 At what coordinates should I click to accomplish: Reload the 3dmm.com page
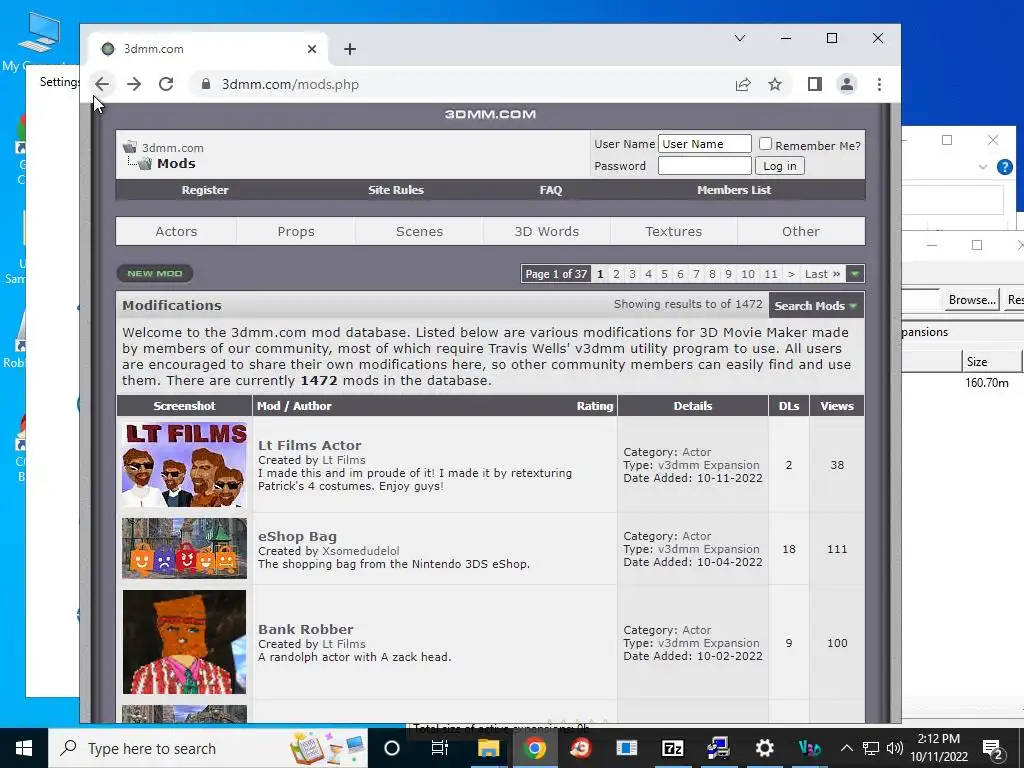166,84
